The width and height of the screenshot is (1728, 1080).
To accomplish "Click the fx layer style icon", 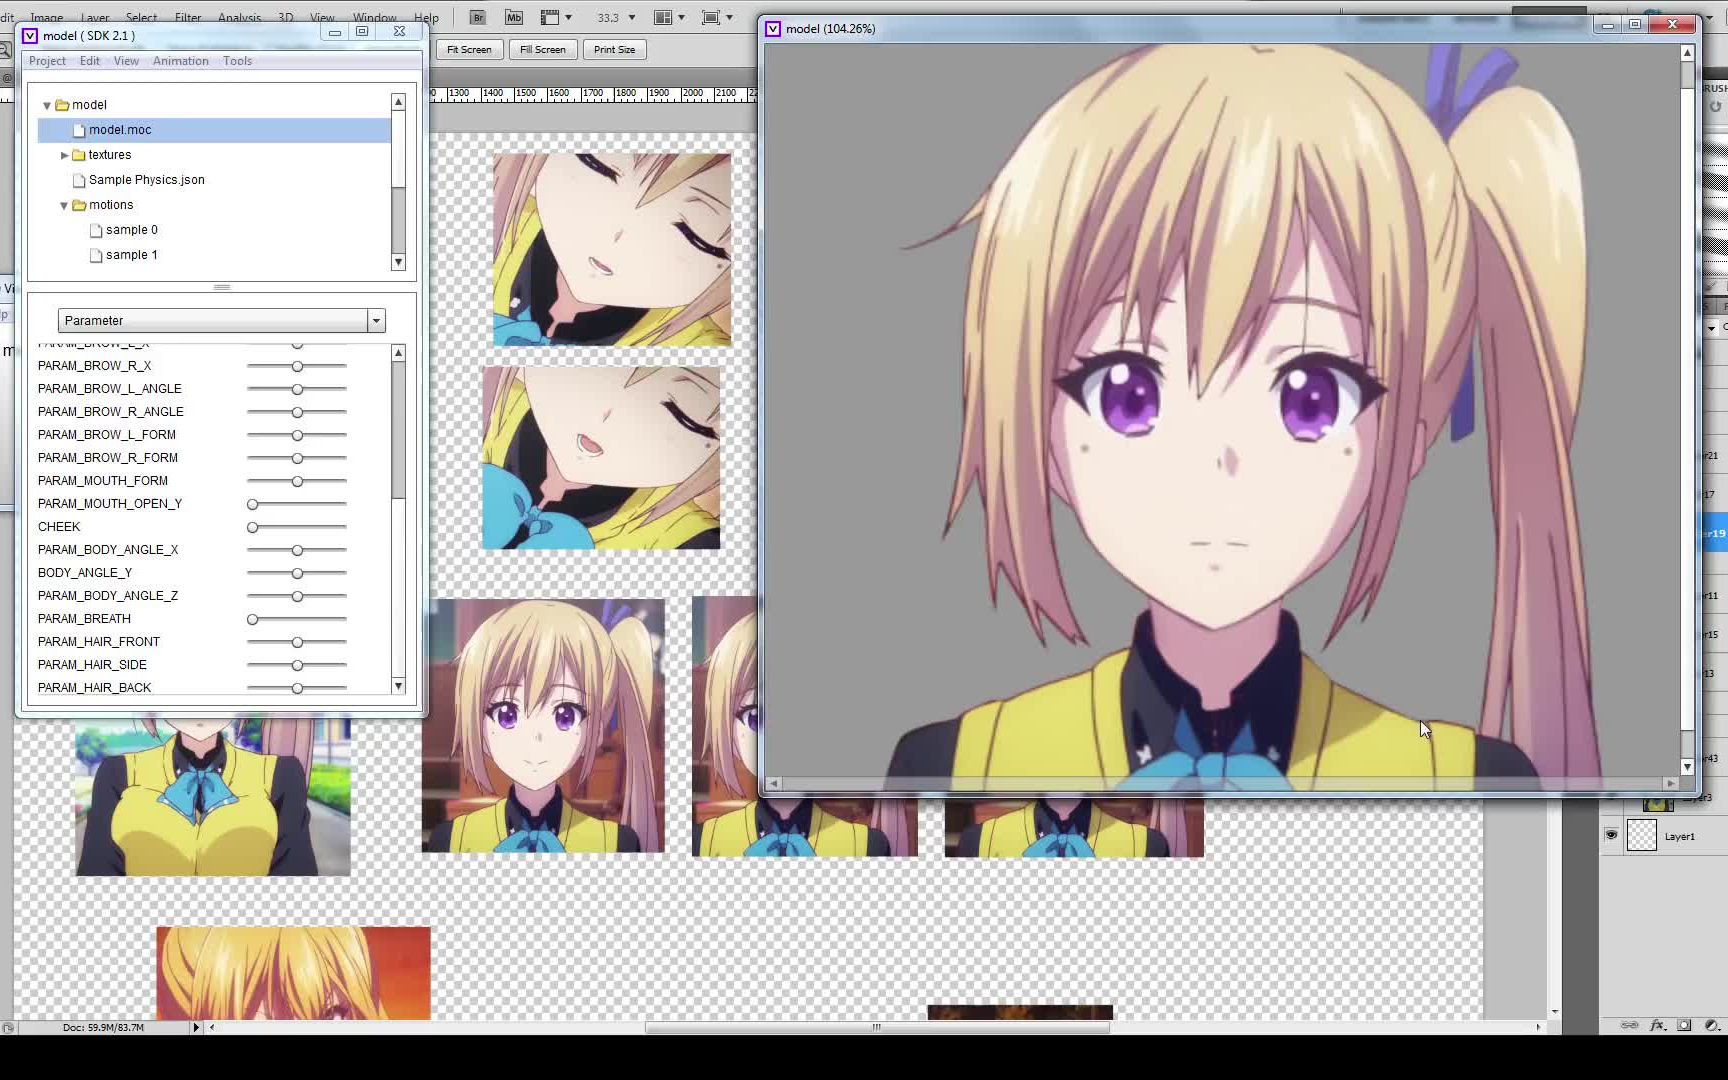I will pos(1658,1025).
